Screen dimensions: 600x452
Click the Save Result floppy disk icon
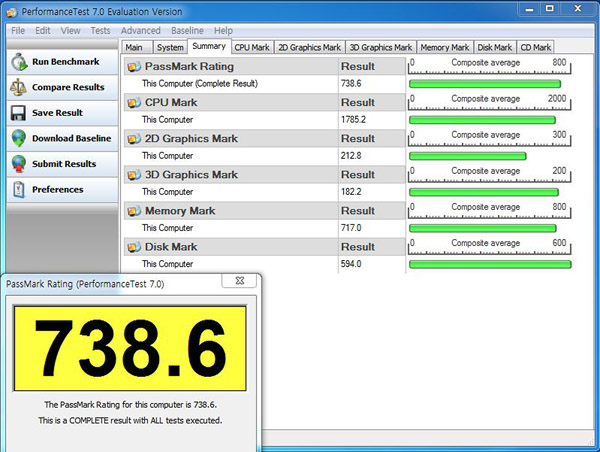tap(18, 113)
